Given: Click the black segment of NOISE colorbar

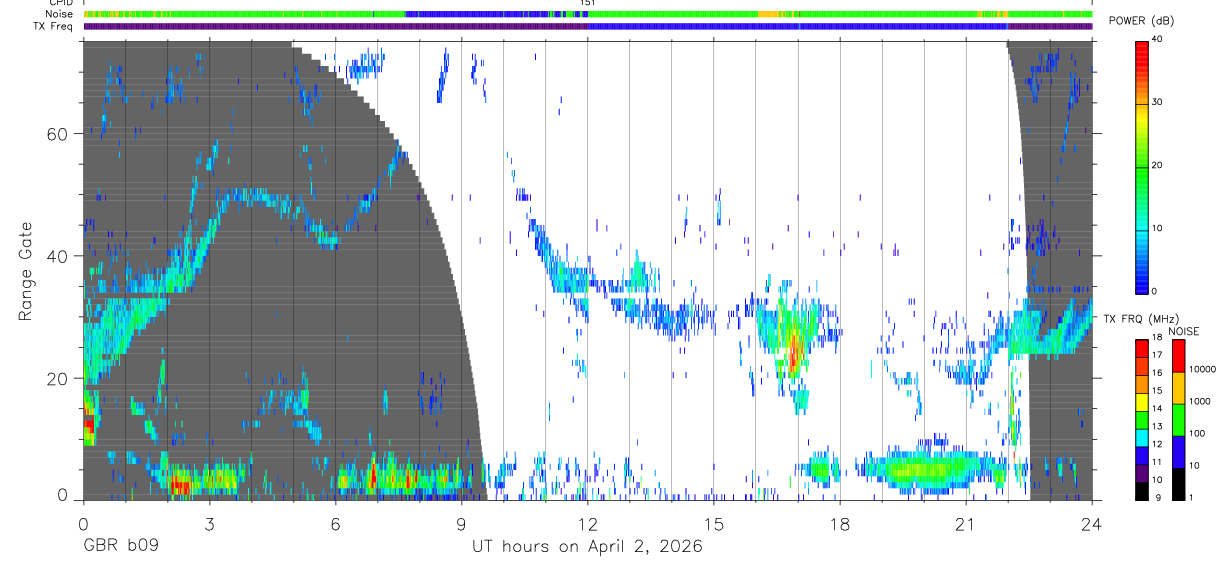Looking at the screenshot, I should click(1178, 484).
